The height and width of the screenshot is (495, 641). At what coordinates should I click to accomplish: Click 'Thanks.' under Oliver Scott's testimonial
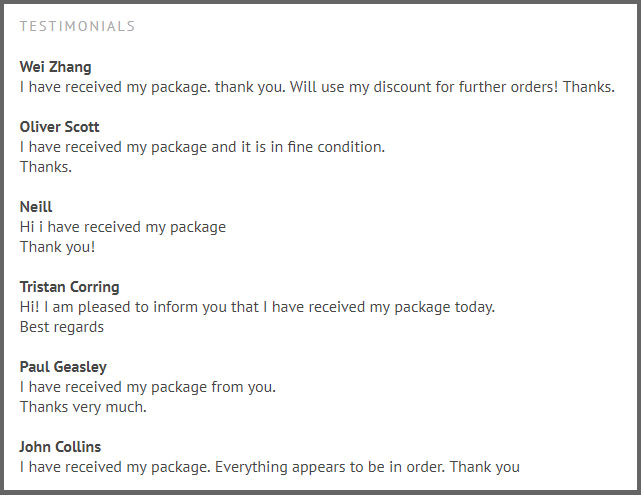tap(46, 167)
